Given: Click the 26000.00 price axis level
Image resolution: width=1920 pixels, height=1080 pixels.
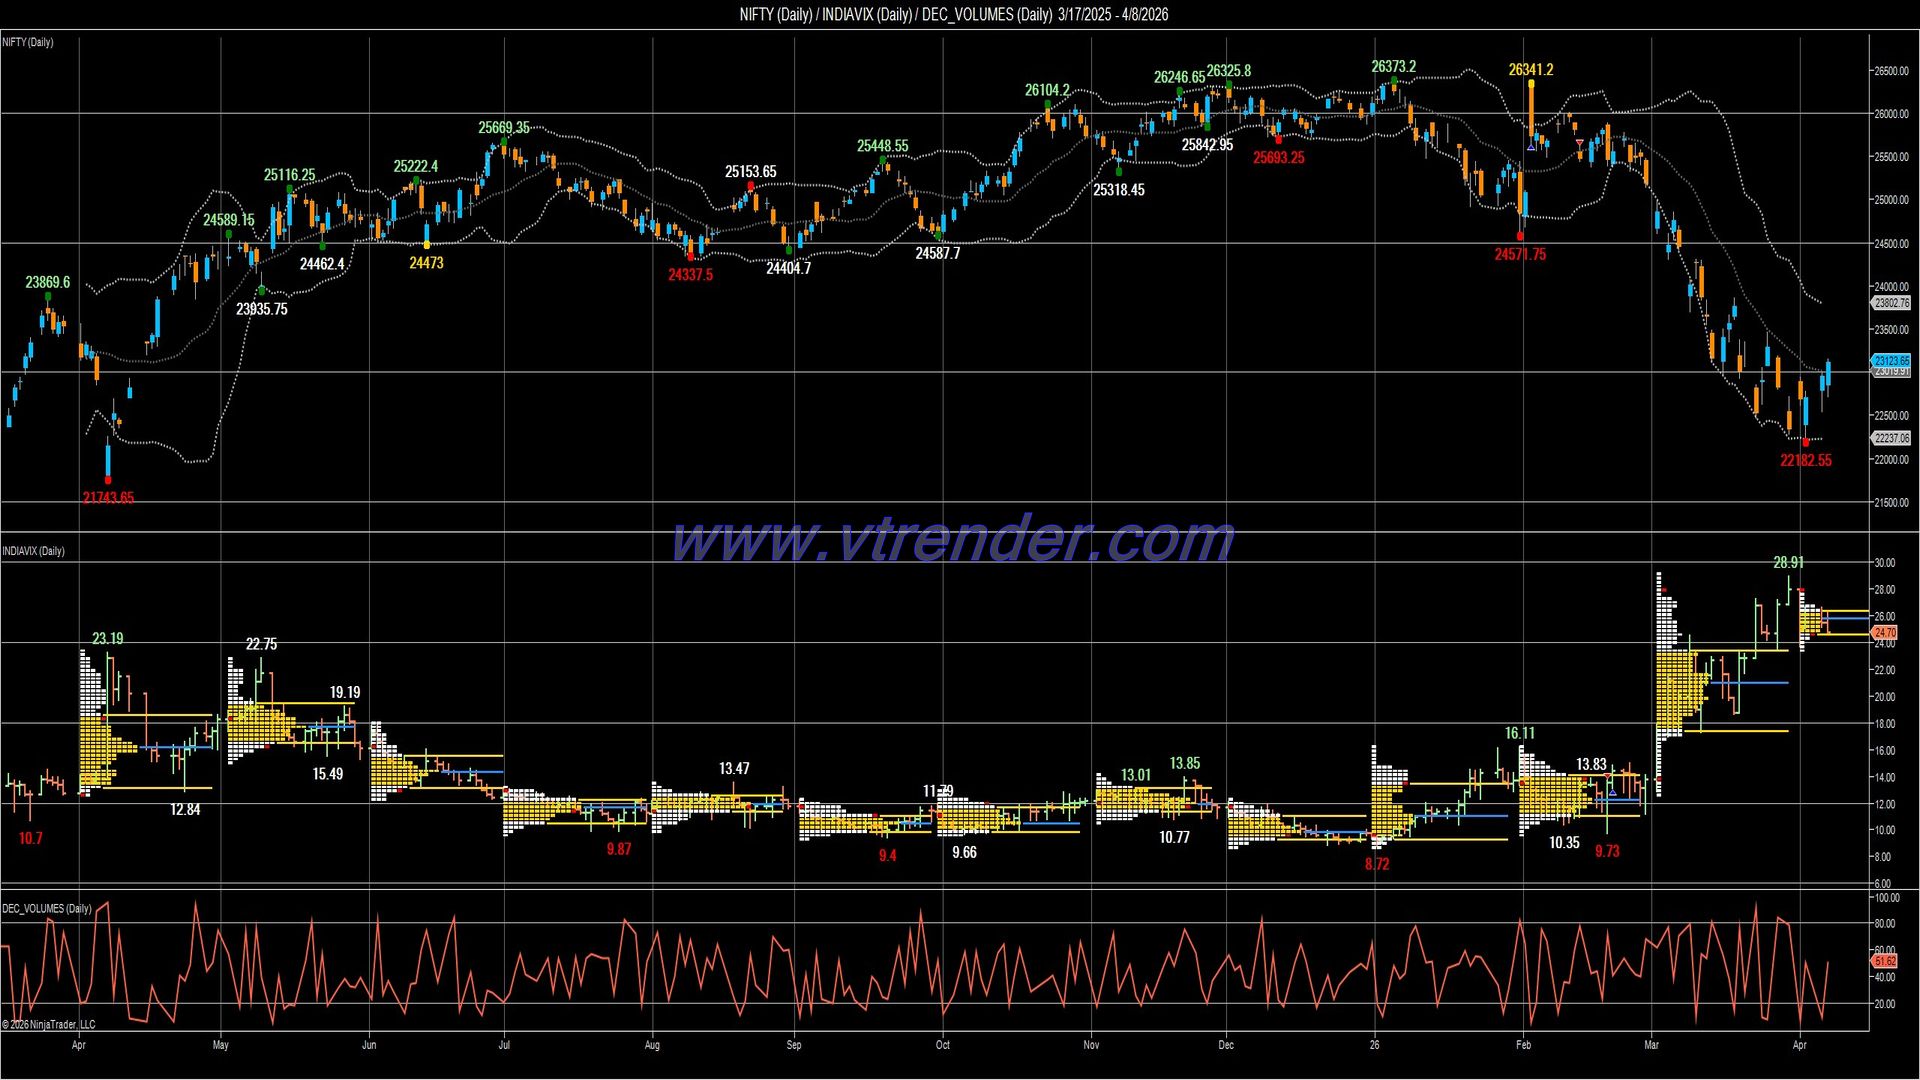Looking at the screenshot, I should pyautogui.click(x=1891, y=114).
